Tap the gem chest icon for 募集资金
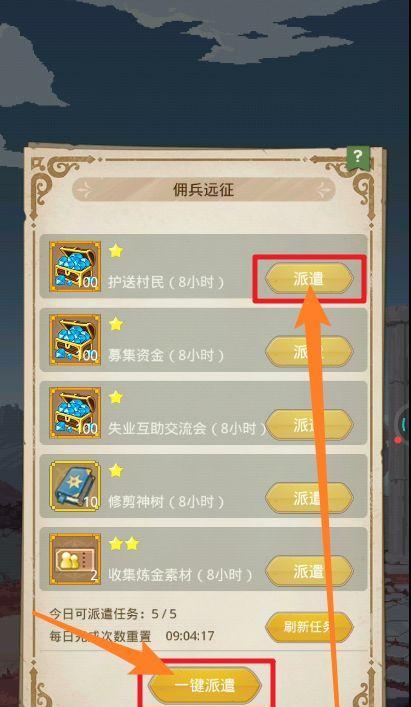The width and height of the screenshot is (411, 707). tap(75, 340)
